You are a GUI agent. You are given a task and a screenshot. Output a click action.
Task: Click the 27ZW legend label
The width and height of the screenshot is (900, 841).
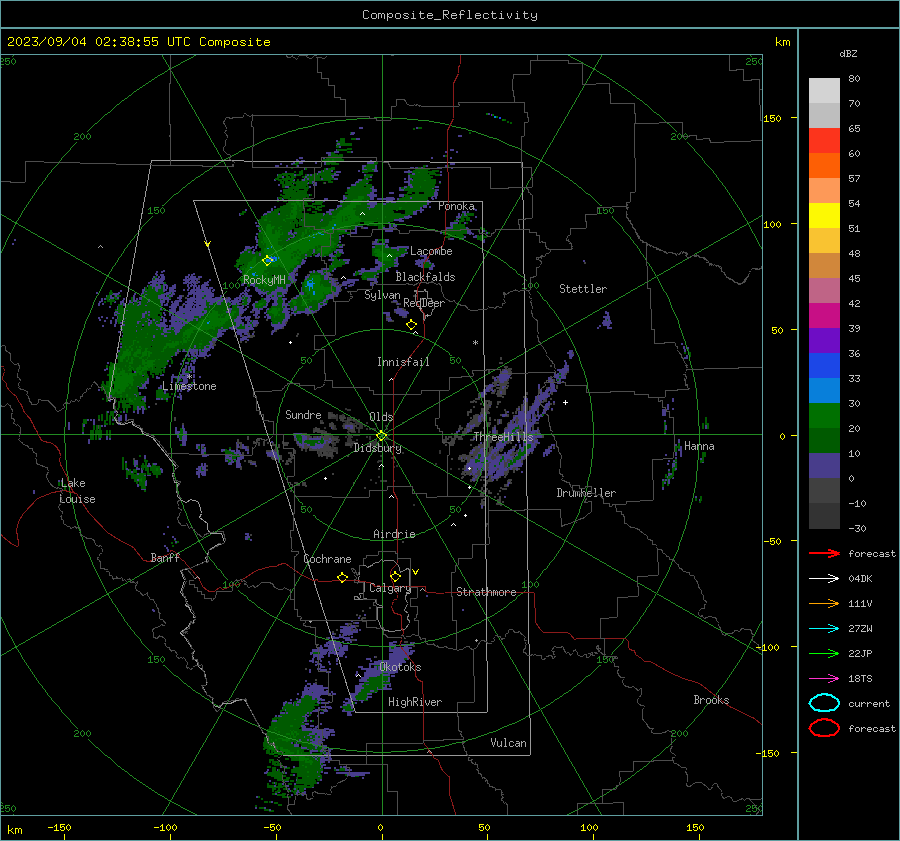pos(860,629)
